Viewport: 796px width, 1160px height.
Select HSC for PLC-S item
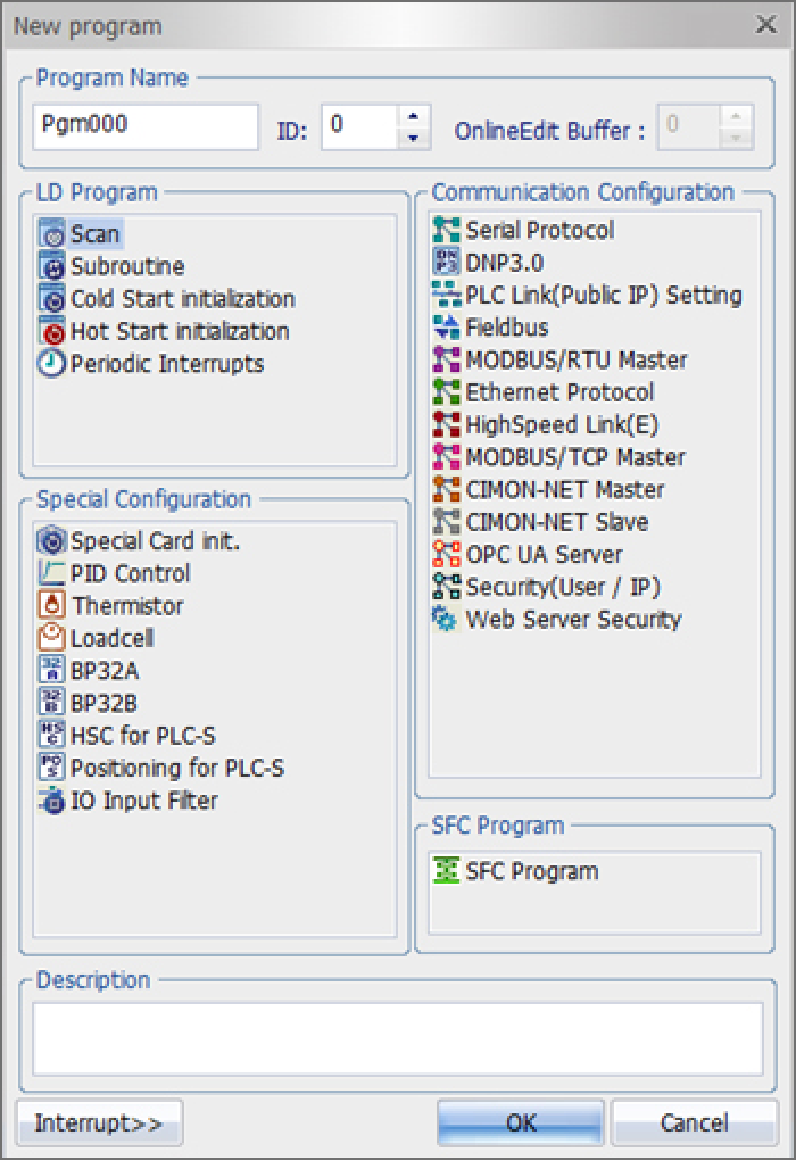click(x=142, y=736)
